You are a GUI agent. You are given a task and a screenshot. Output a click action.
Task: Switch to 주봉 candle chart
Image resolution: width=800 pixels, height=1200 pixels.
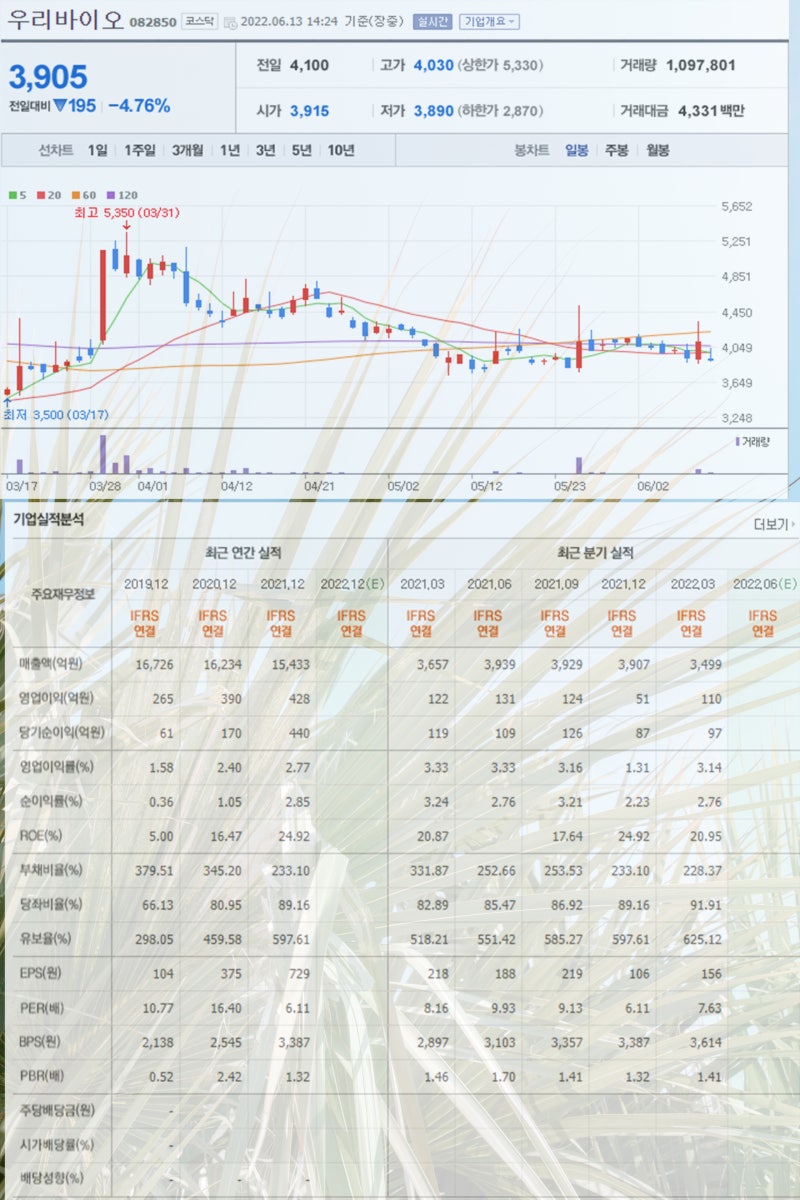click(x=617, y=150)
